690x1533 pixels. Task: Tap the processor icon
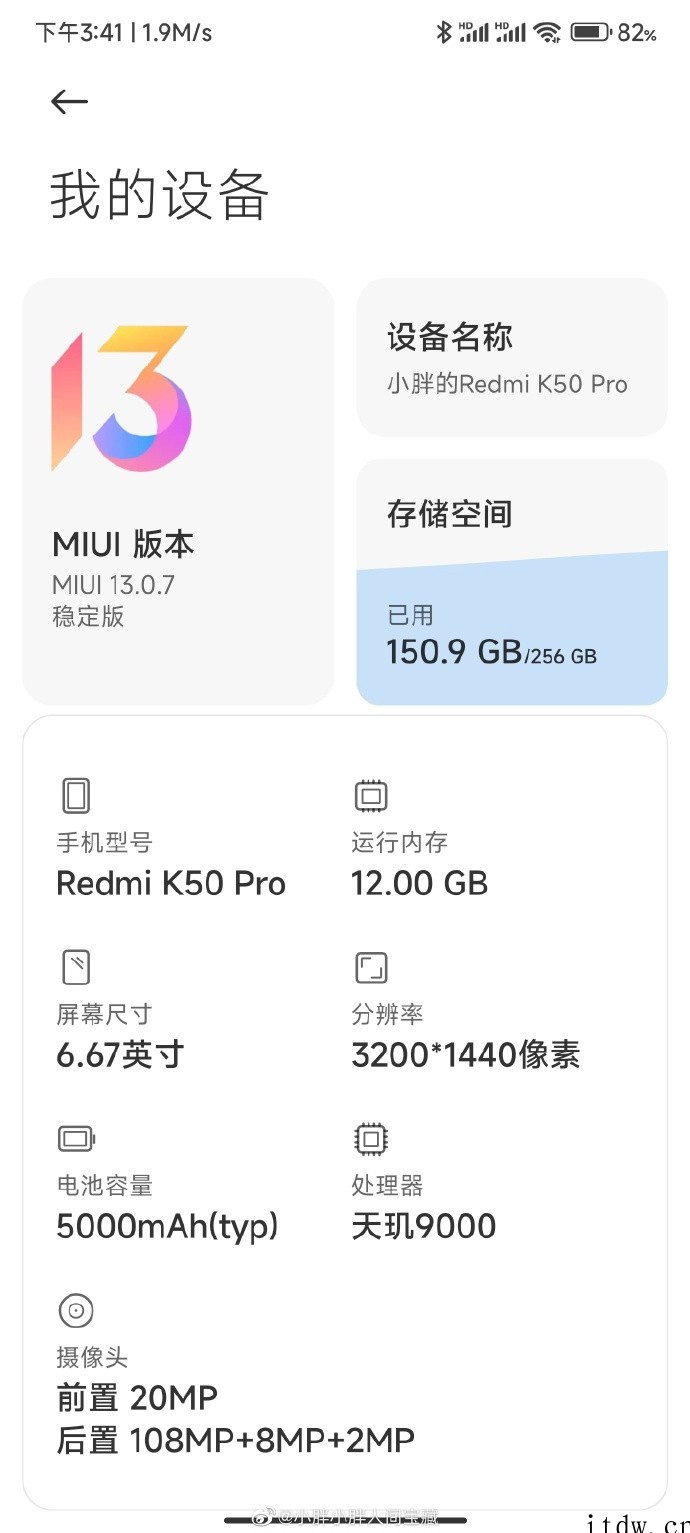tap(371, 1139)
